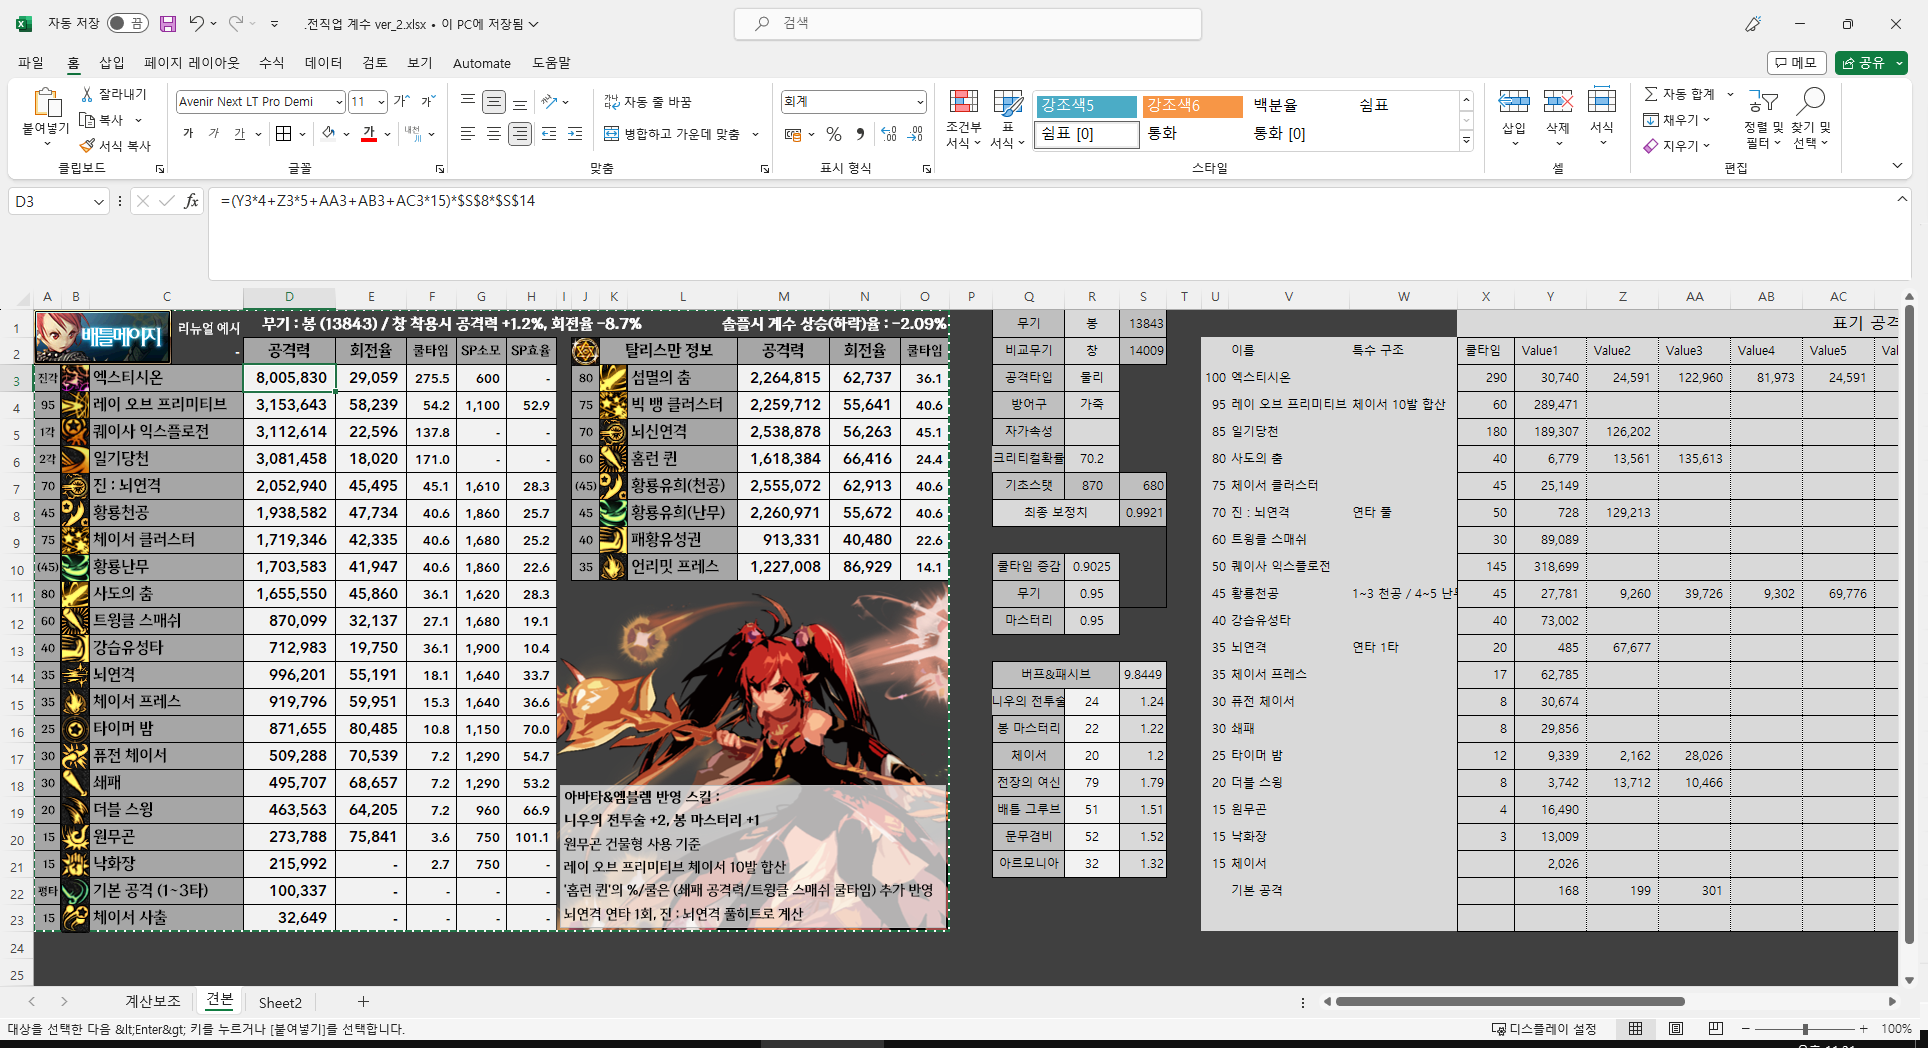1928x1048 pixels.
Task: Open Display Settings (디스플레이 설정)
Action: pos(1544,1028)
